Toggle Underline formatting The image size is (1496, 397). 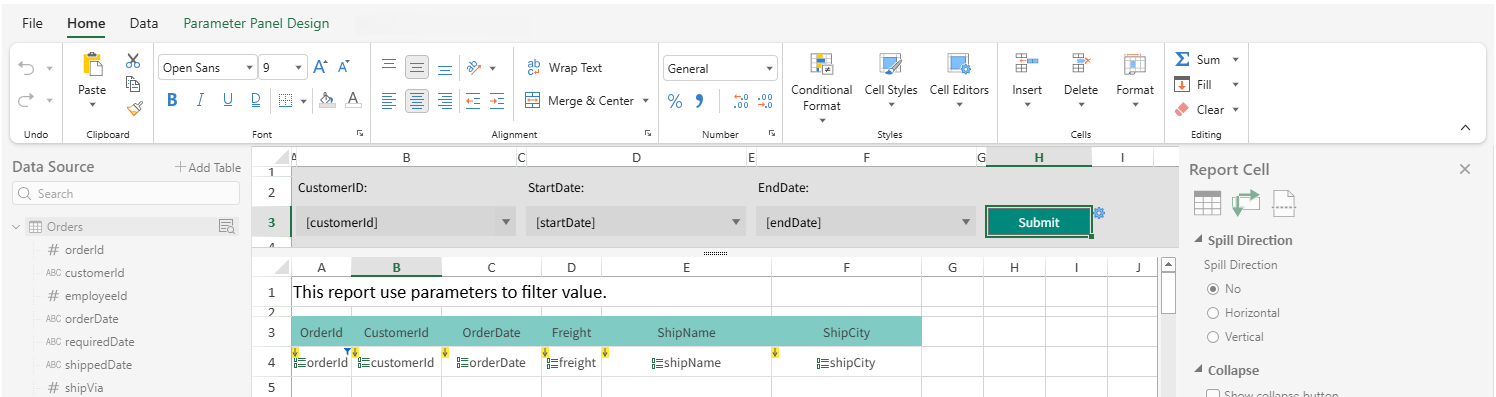pos(228,99)
